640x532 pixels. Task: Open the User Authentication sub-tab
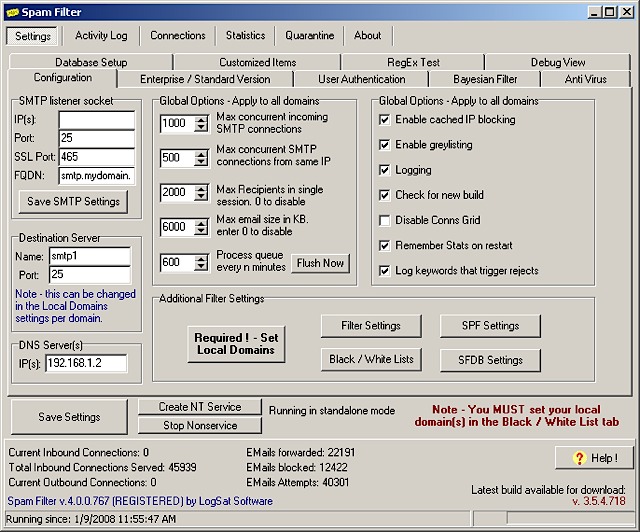tap(362, 79)
